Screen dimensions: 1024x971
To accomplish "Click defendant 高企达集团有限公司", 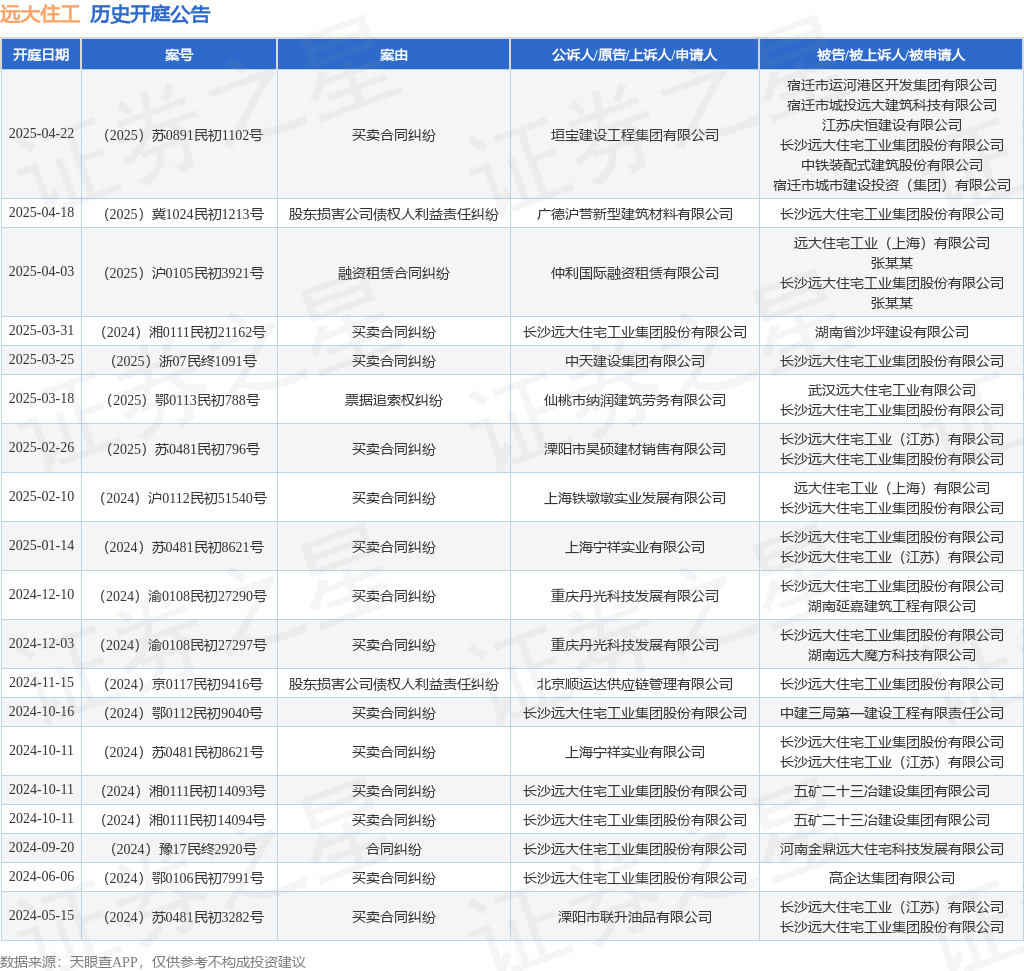I will 891,878.
